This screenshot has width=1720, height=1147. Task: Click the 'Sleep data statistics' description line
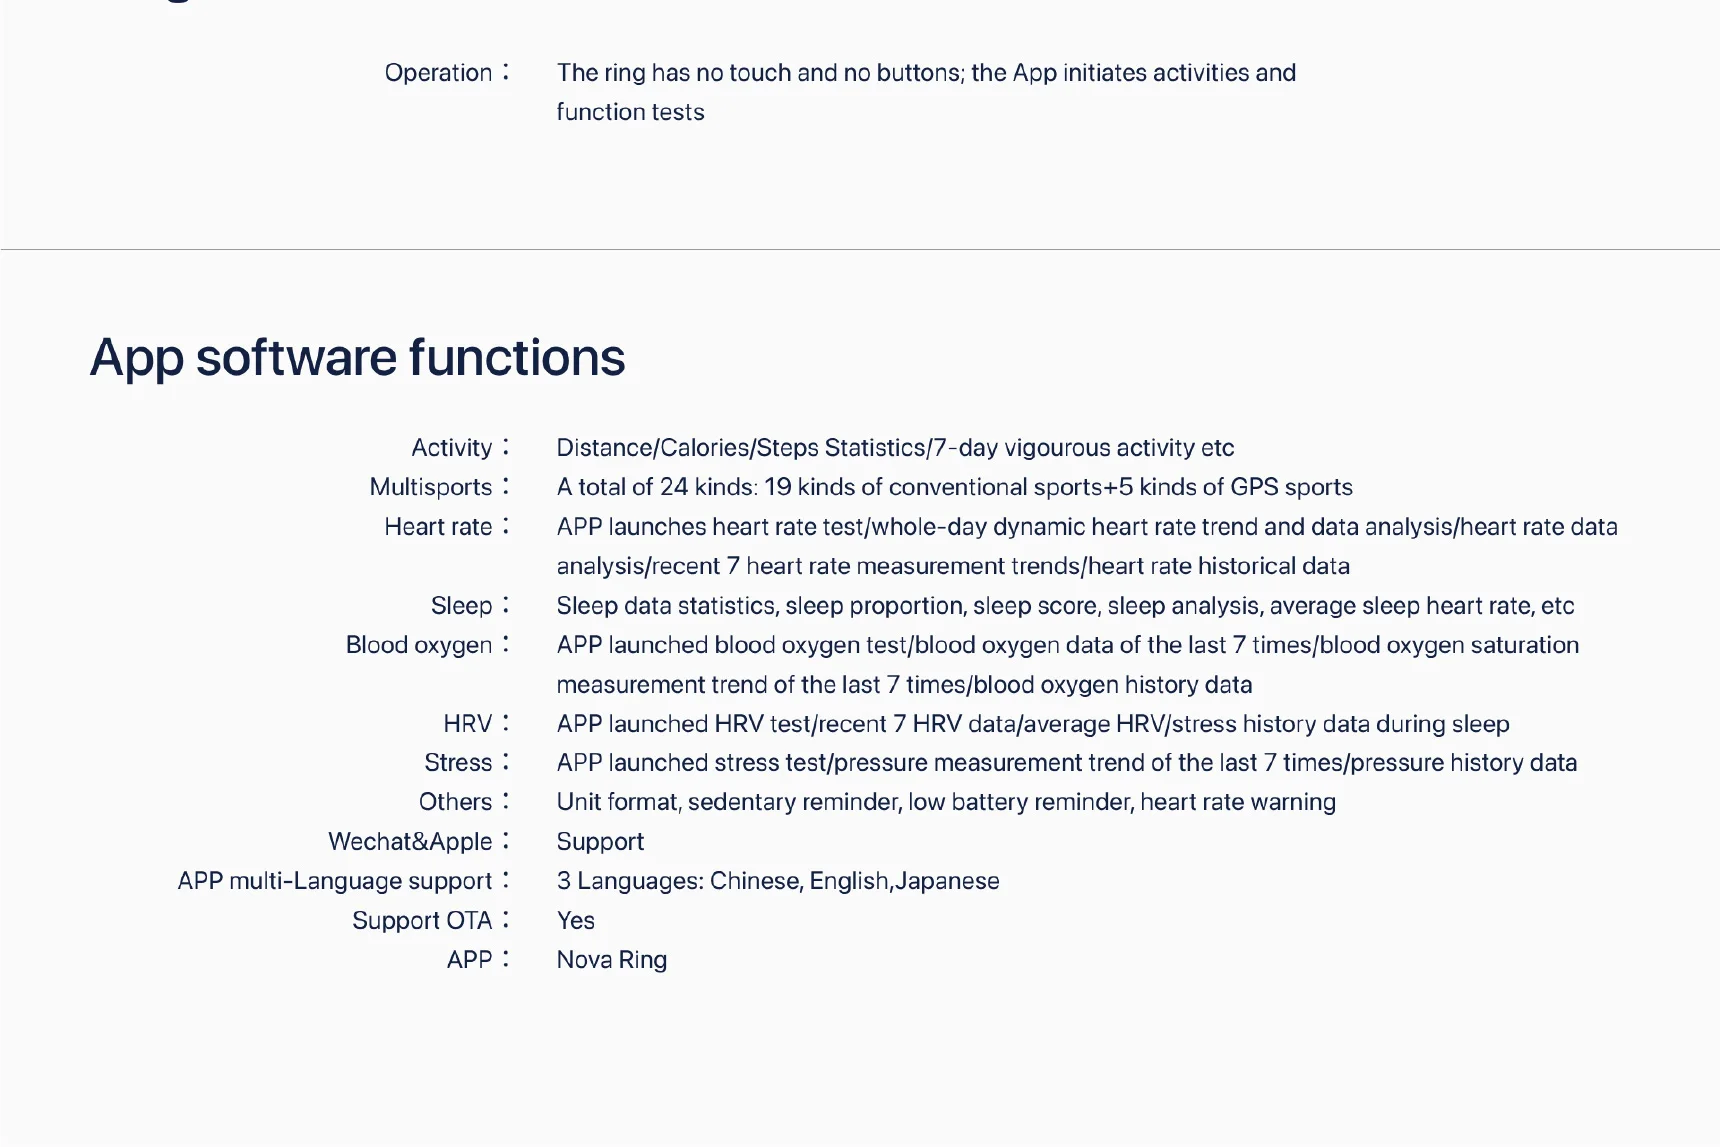1064,606
